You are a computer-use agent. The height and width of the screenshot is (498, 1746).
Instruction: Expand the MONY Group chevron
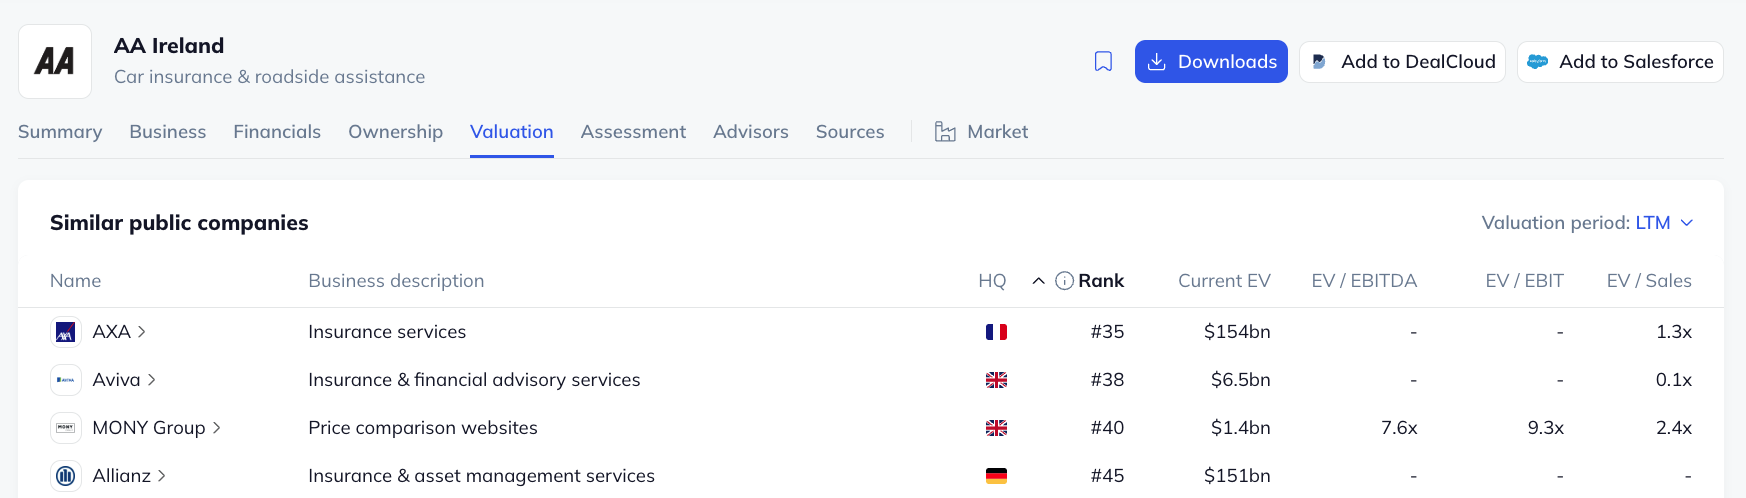[217, 428]
